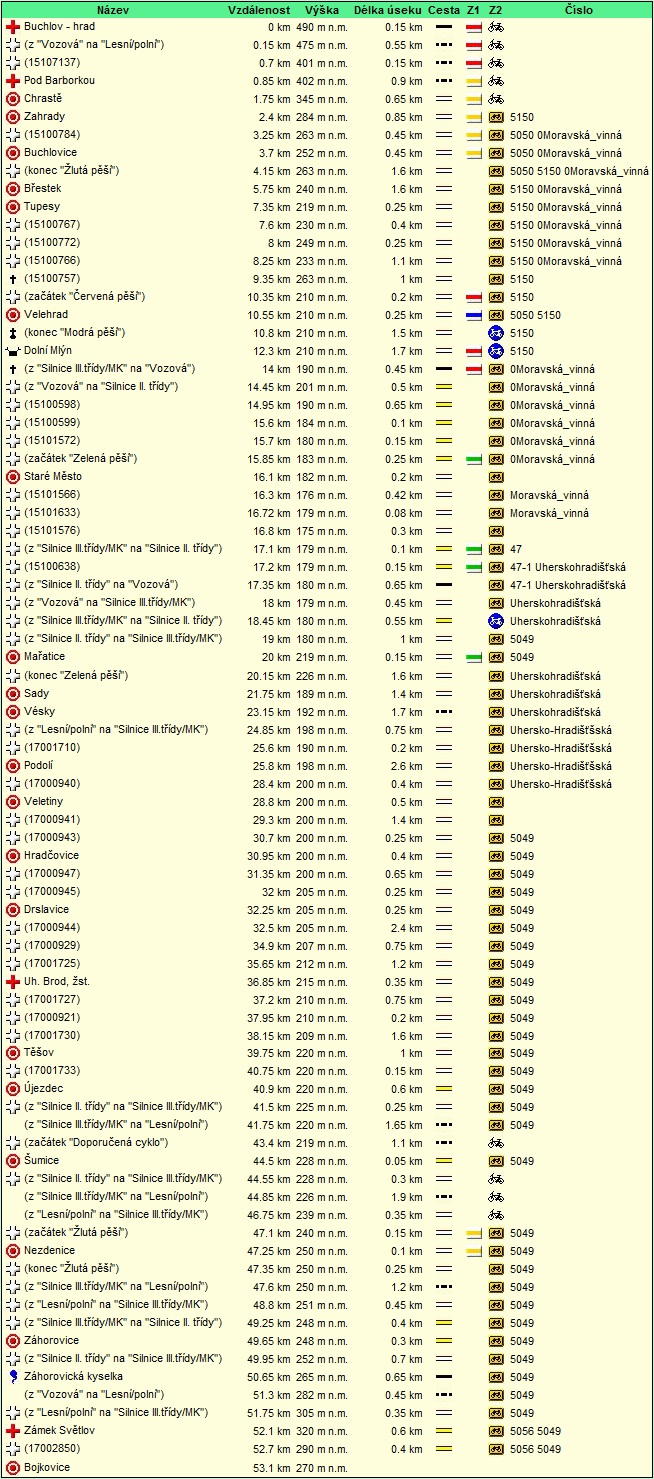
Task: Click the mill icon next to Dolní Mlýn
Action: click(13, 351)
